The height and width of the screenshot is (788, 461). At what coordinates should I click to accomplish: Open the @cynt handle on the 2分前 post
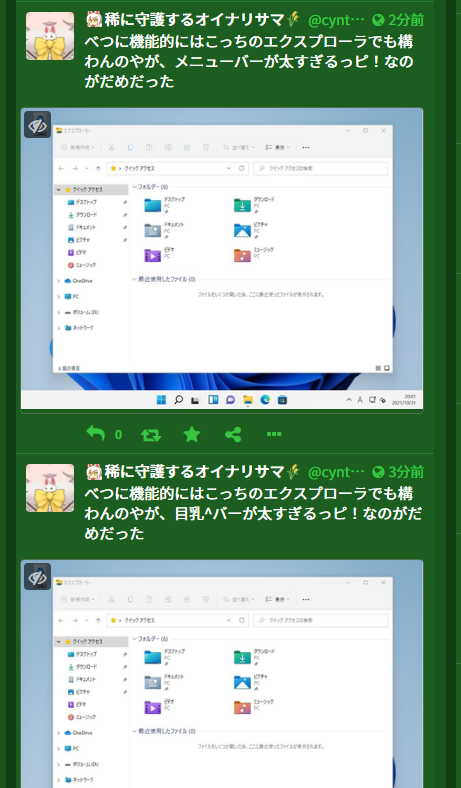tap(336, 20)
